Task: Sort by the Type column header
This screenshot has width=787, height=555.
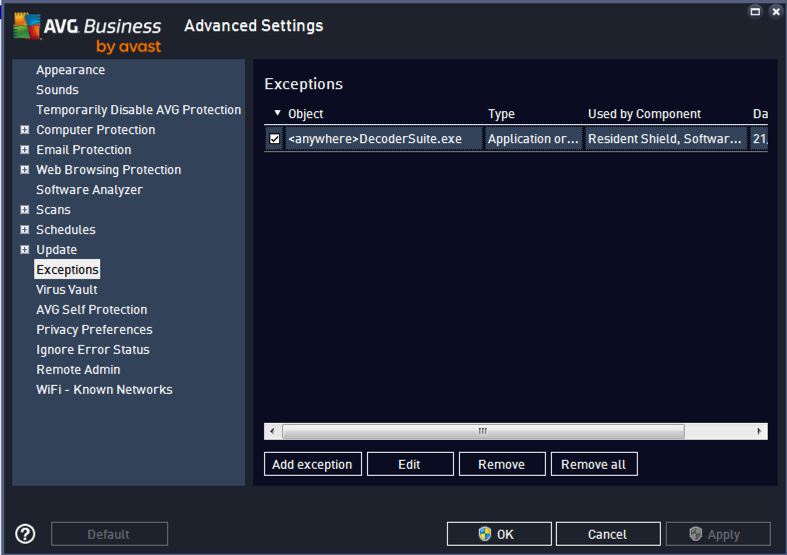Action: coord(501,114)
